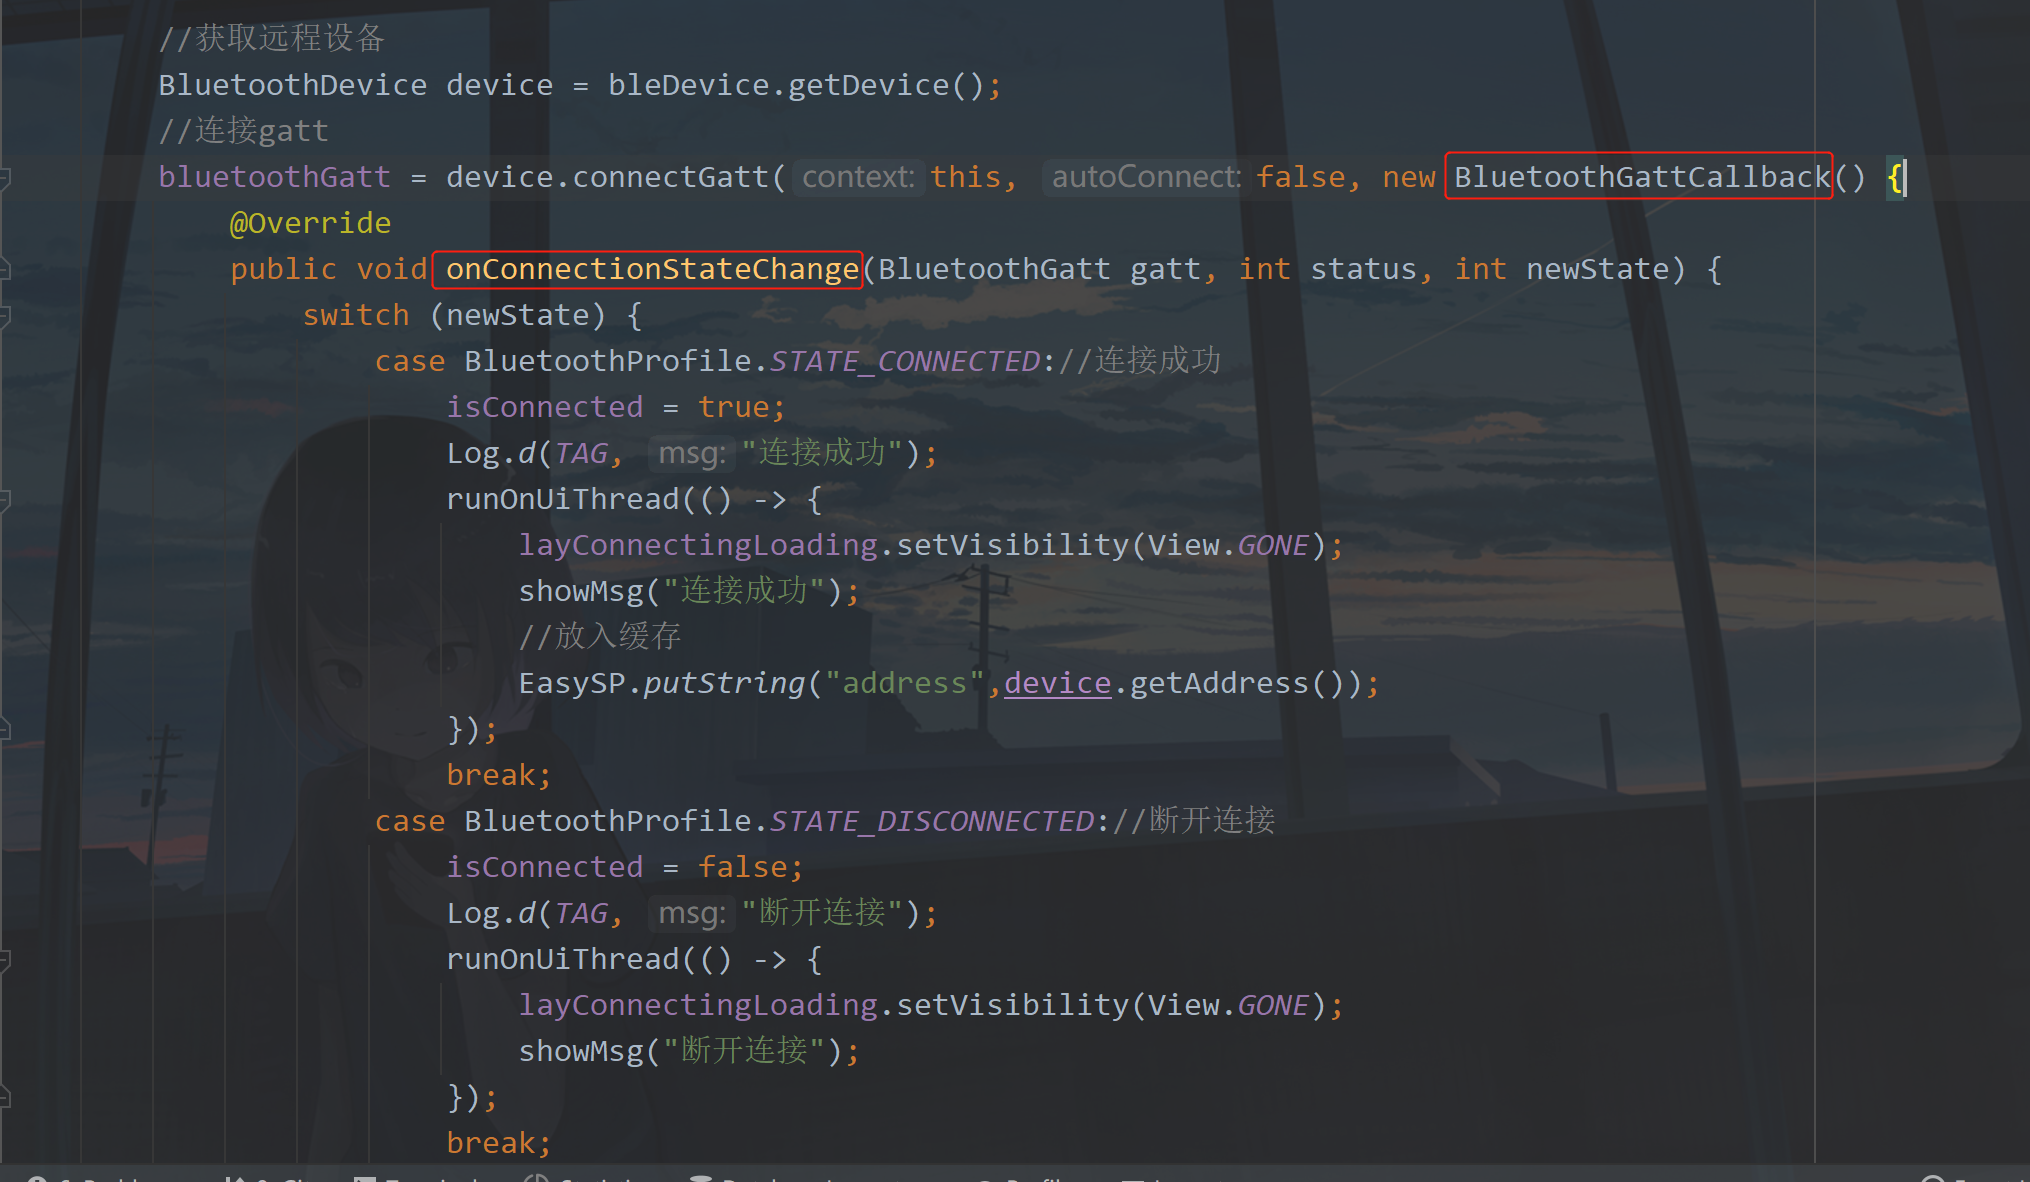Click 'BluetoothGatt gatt' parameter
2030x1182 pixels.
point(1039,269)
